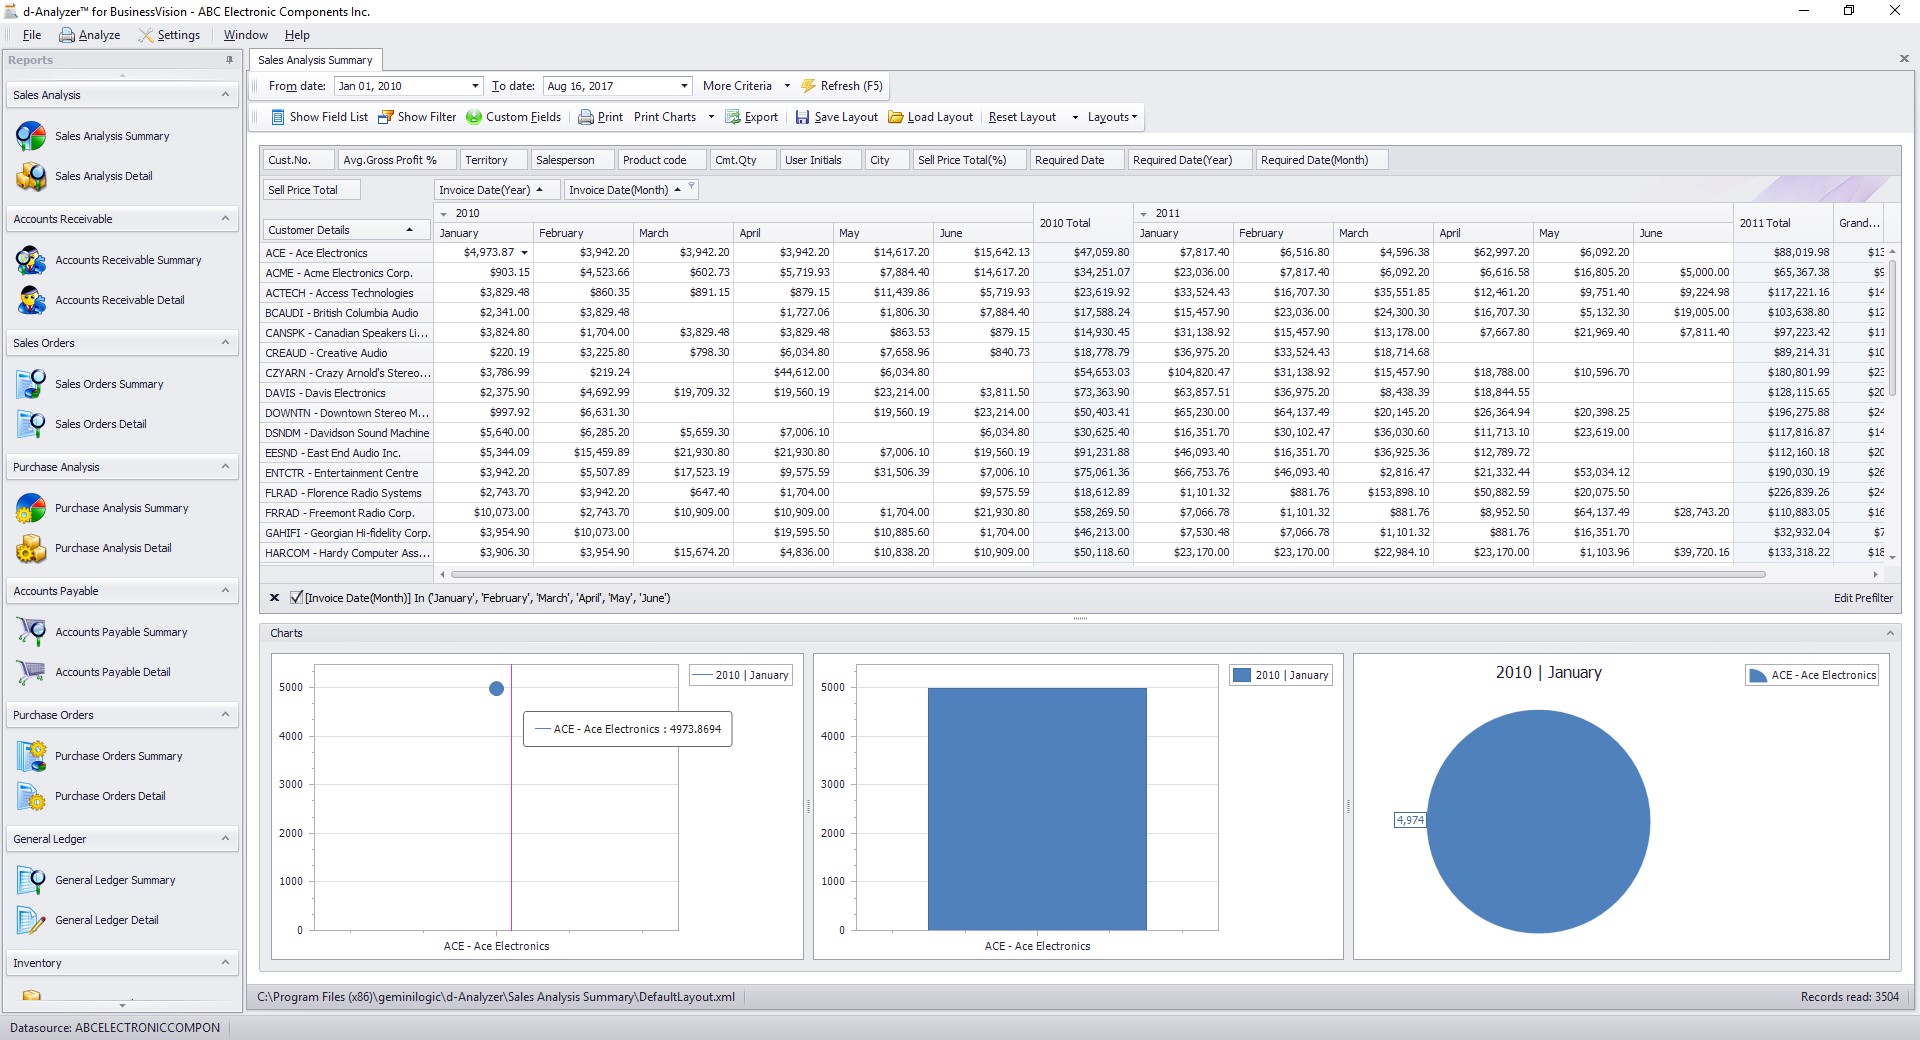Click the Sell Price Total data field
Screen dimensions: 1920x1040
[311, 190]
